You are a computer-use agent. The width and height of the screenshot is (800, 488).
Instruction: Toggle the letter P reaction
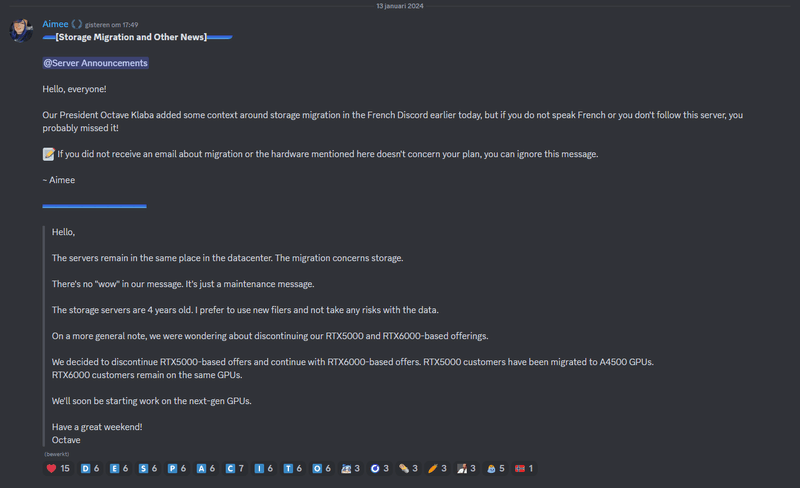coord(177,469)
